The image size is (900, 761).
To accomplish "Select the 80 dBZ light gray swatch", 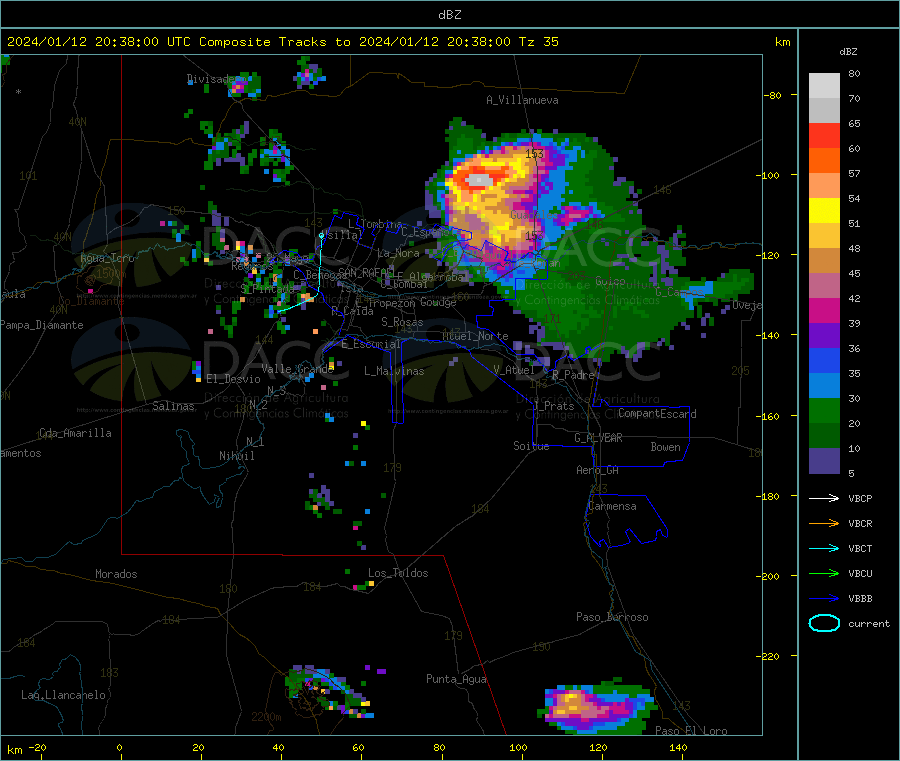I will tap(824, 86).
